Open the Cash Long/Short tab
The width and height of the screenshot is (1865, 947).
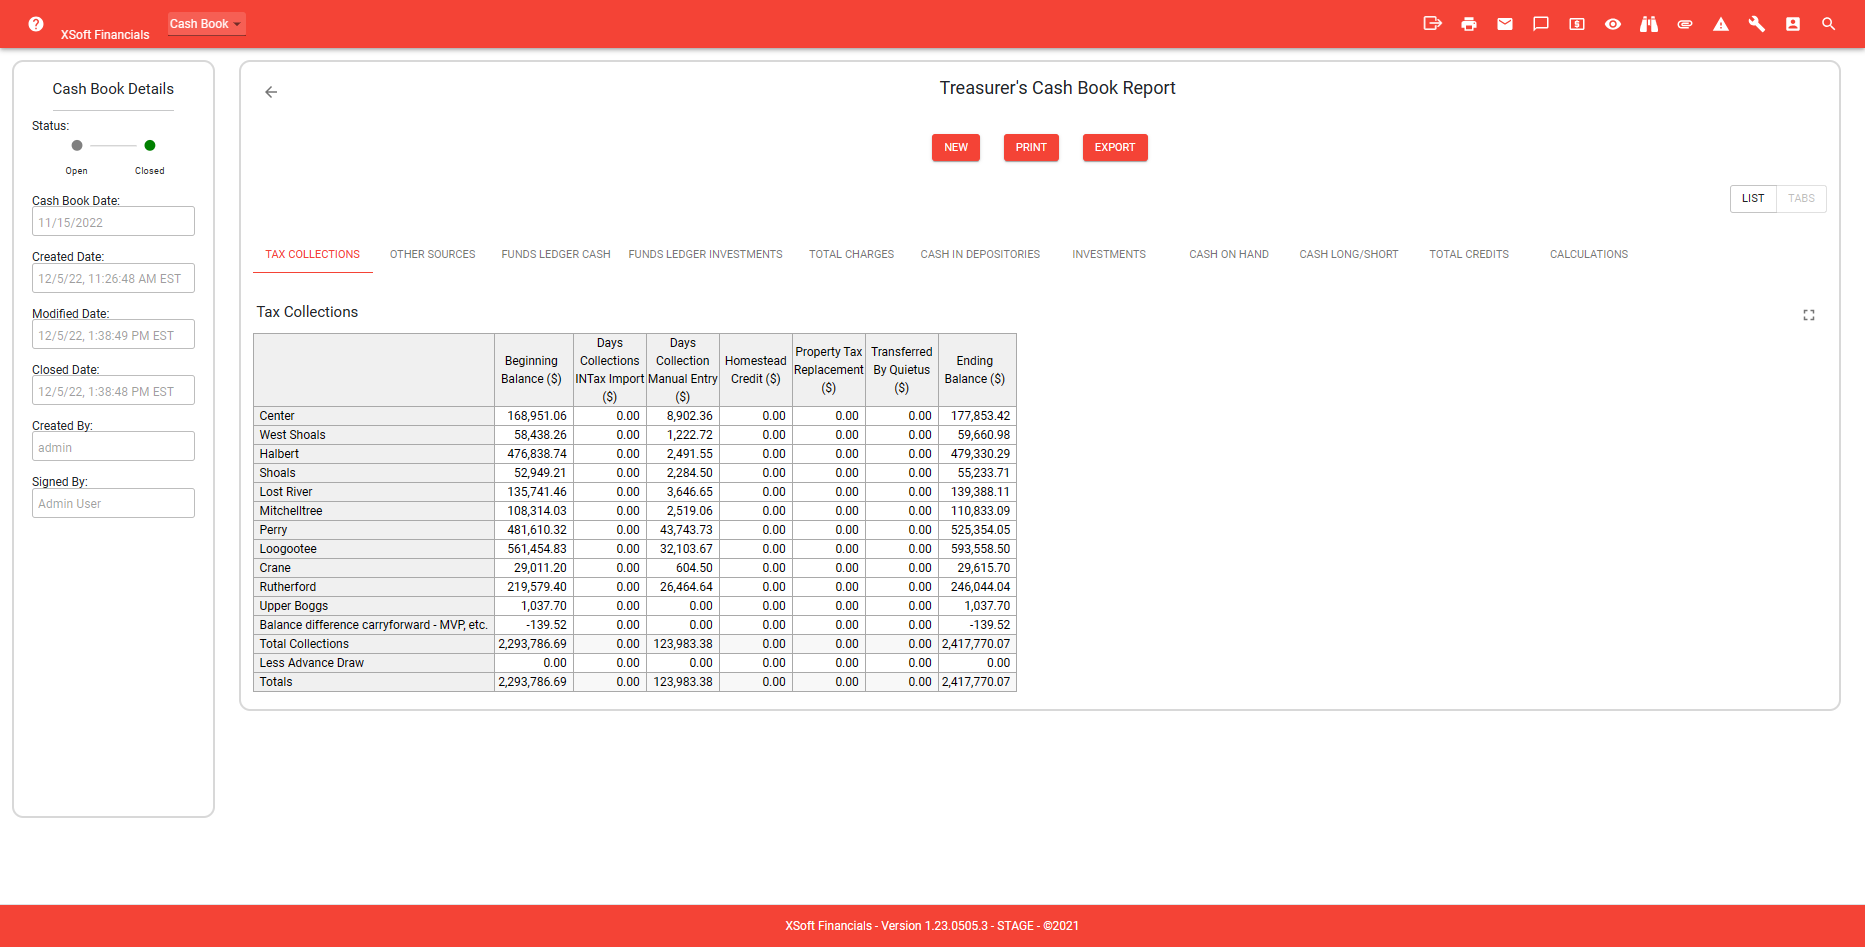pos(1348,255)
